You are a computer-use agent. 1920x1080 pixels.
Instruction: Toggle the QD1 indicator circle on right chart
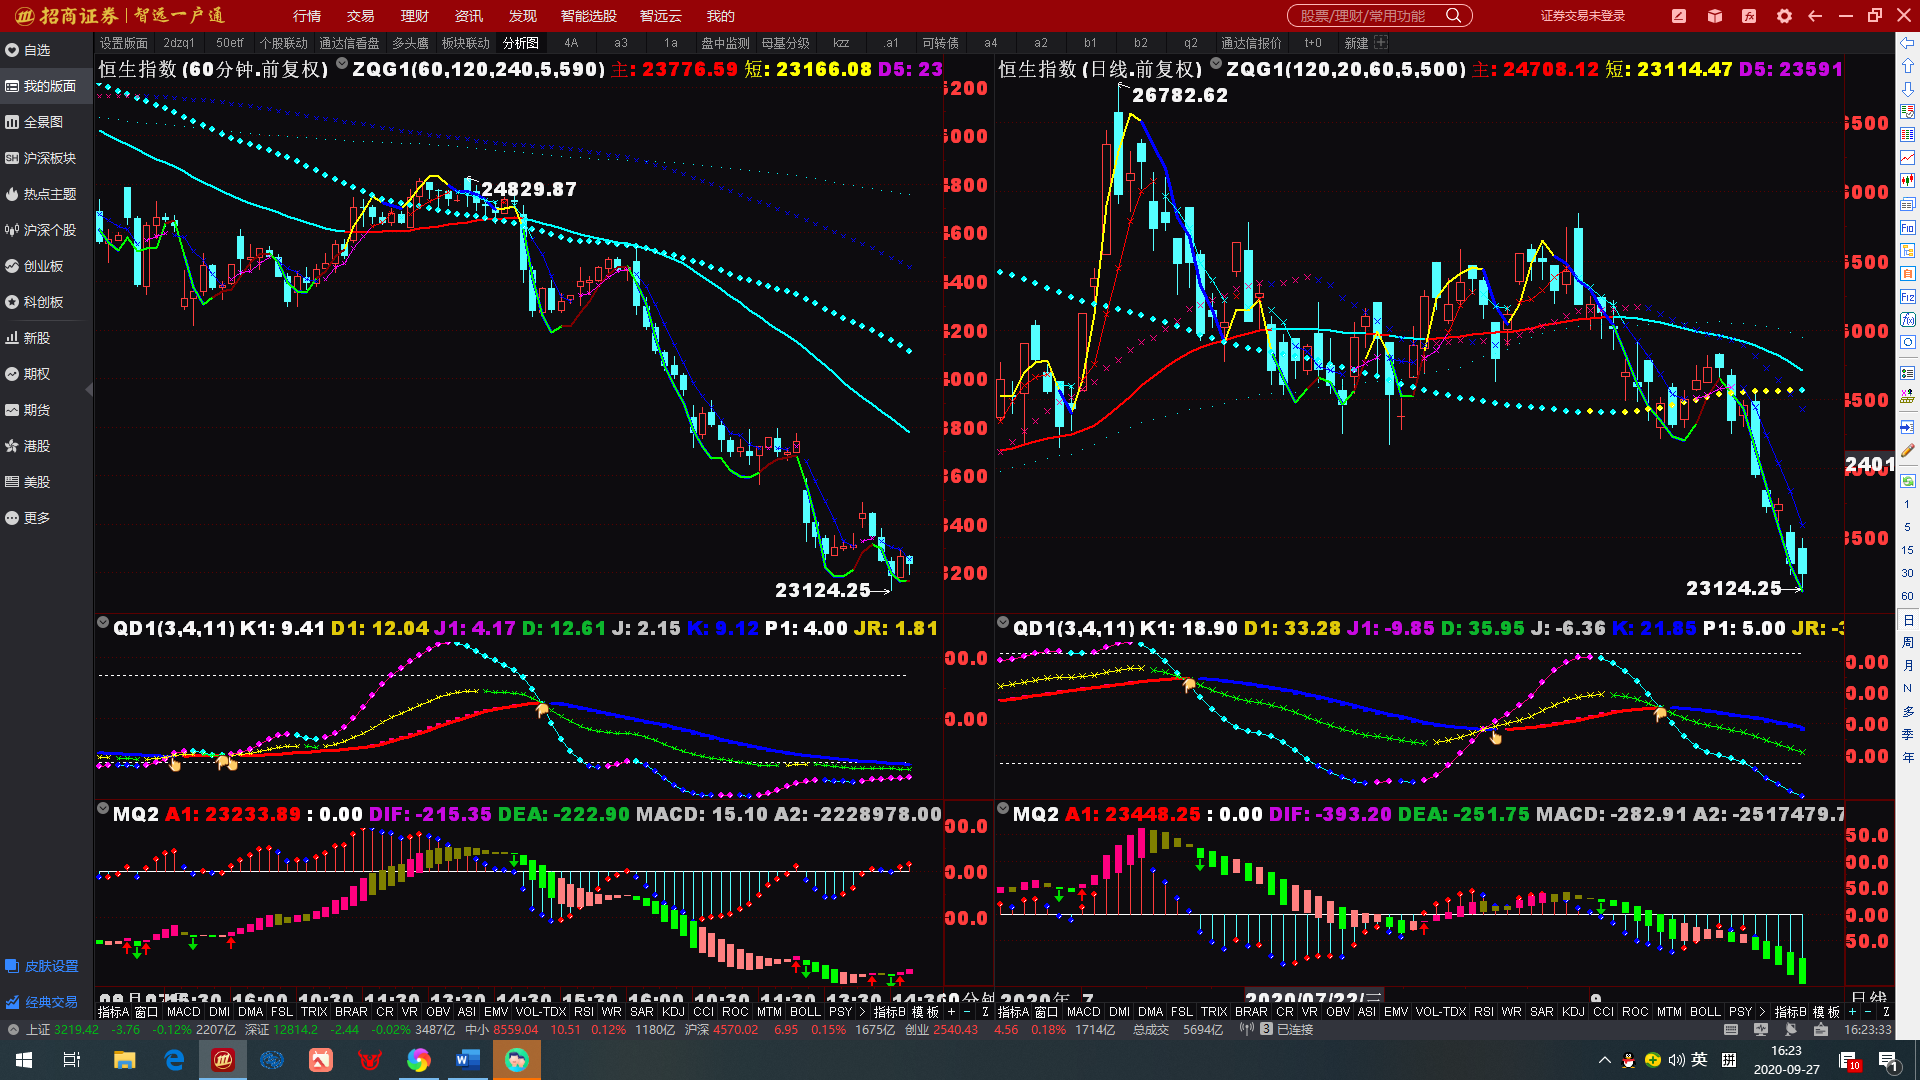(1003, 623)
